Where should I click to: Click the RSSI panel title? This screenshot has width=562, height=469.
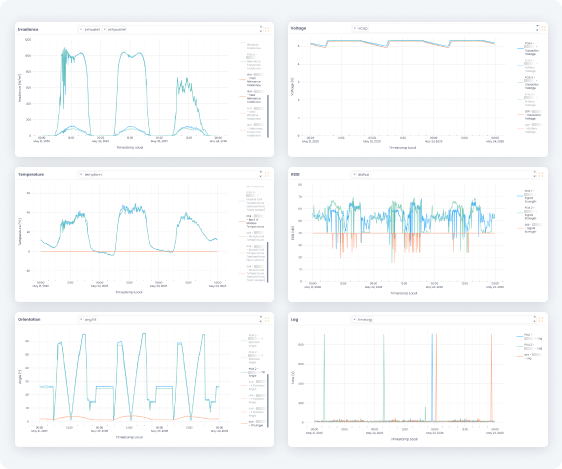click(x=295, y=174)
